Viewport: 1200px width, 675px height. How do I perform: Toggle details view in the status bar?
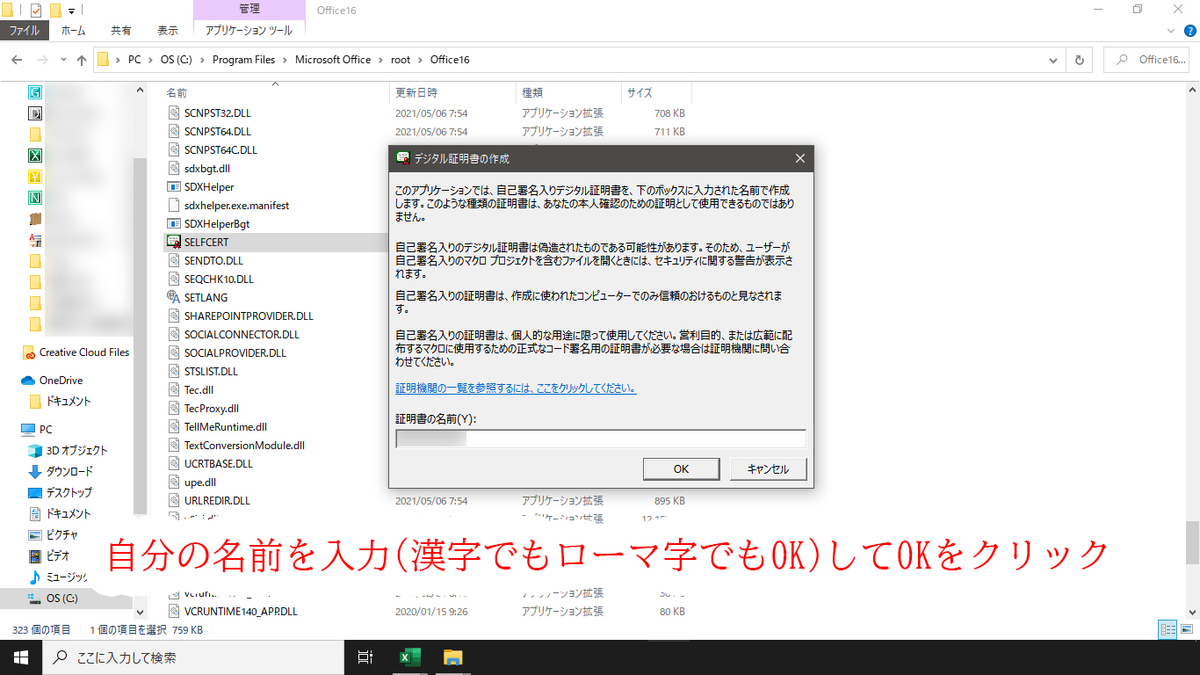point(1166,629)
